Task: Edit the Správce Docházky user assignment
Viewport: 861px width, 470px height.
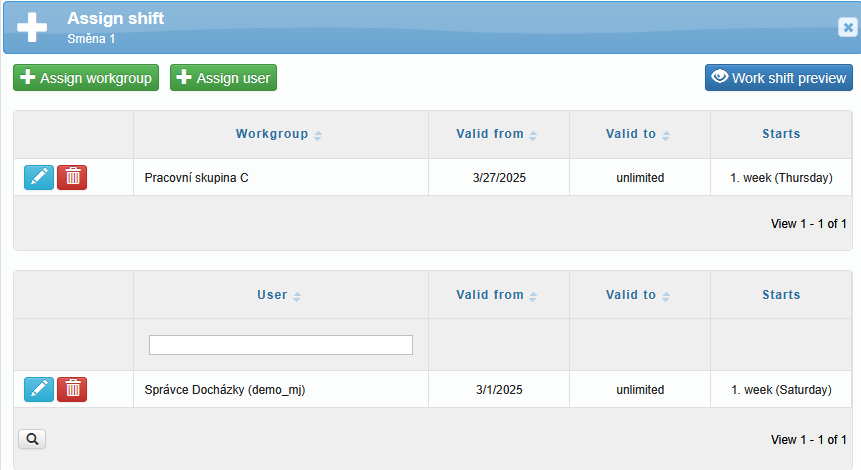Action: coord(39,389)
